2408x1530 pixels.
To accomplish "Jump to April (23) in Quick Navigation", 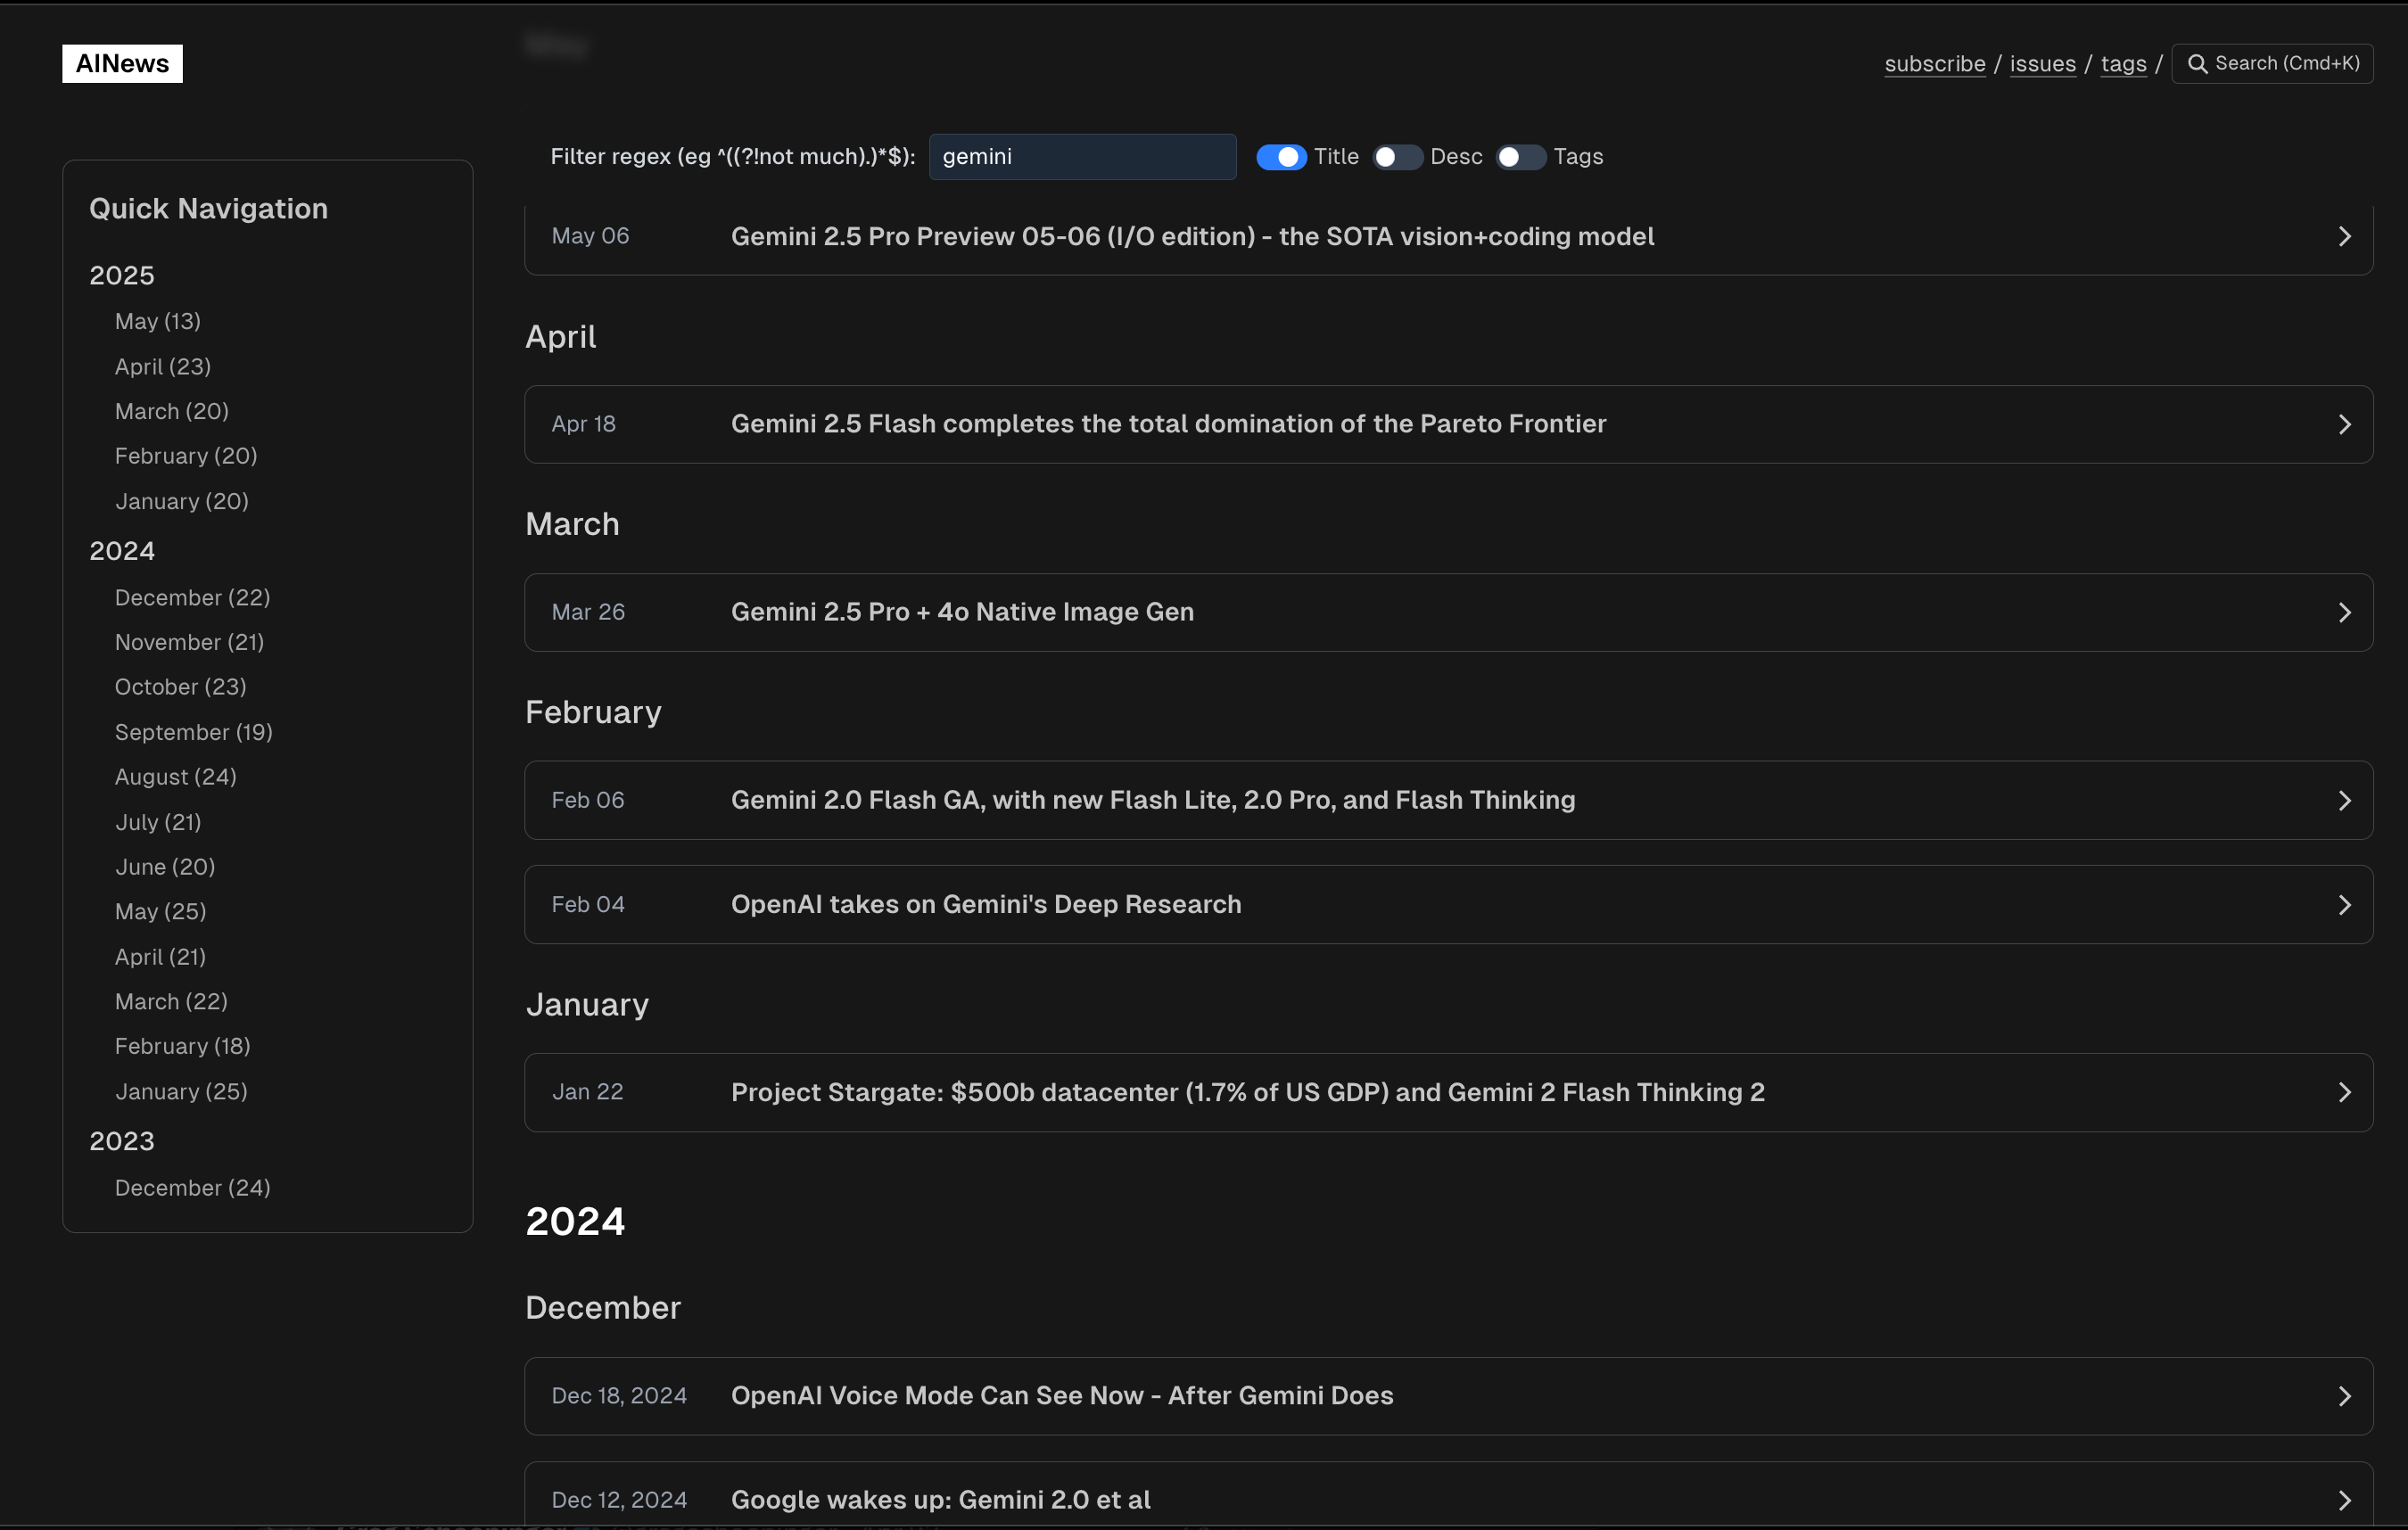I will click(162, 366).
